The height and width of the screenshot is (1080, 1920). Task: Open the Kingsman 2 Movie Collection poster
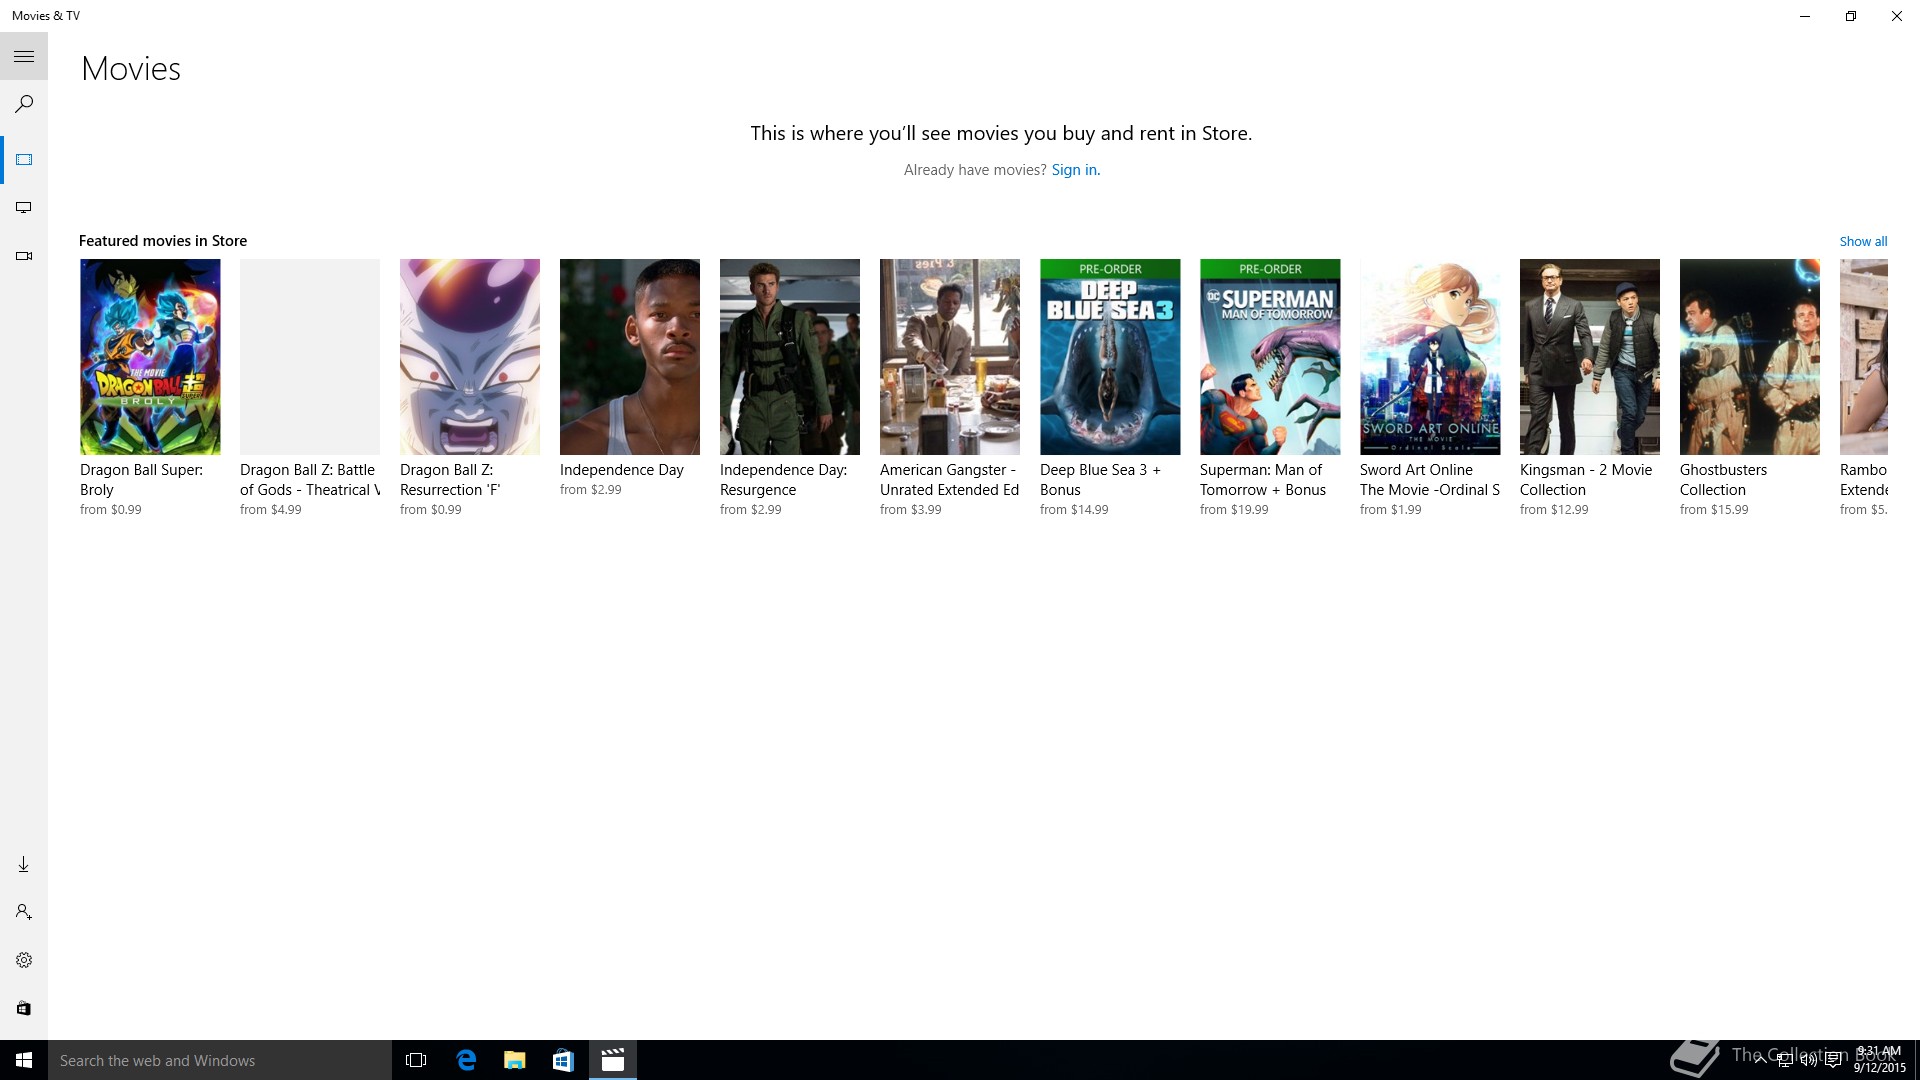click(x=1590, y=357)
